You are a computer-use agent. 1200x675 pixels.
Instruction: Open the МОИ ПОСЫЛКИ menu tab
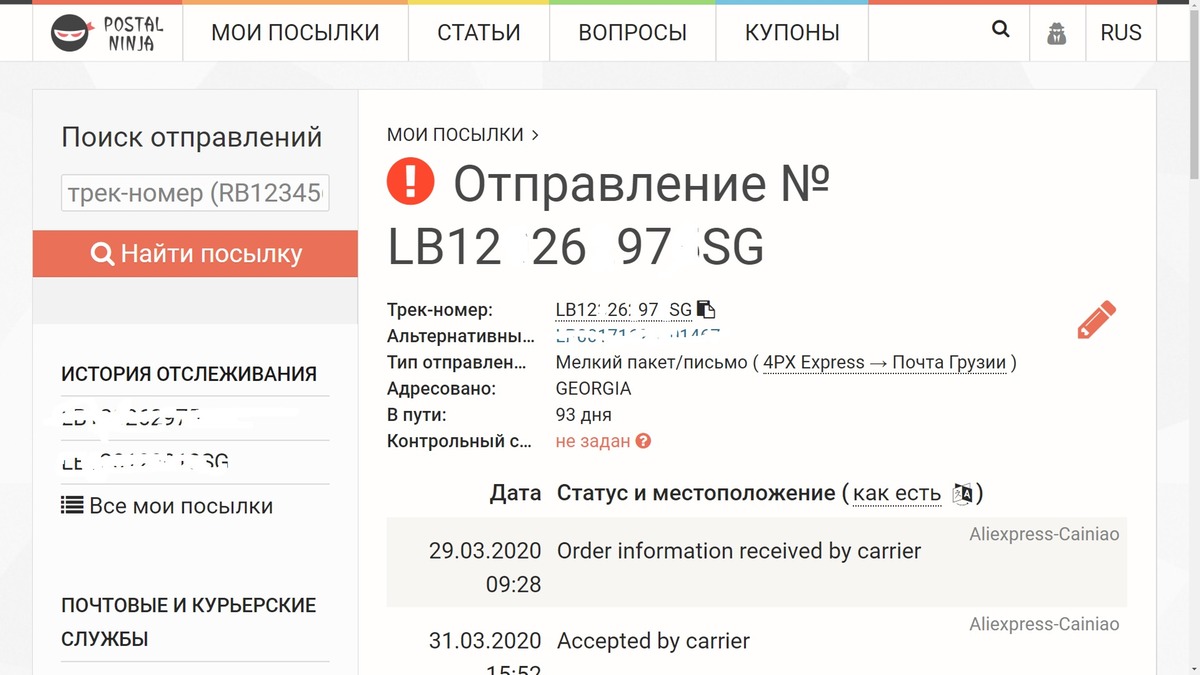click(295, 33)
